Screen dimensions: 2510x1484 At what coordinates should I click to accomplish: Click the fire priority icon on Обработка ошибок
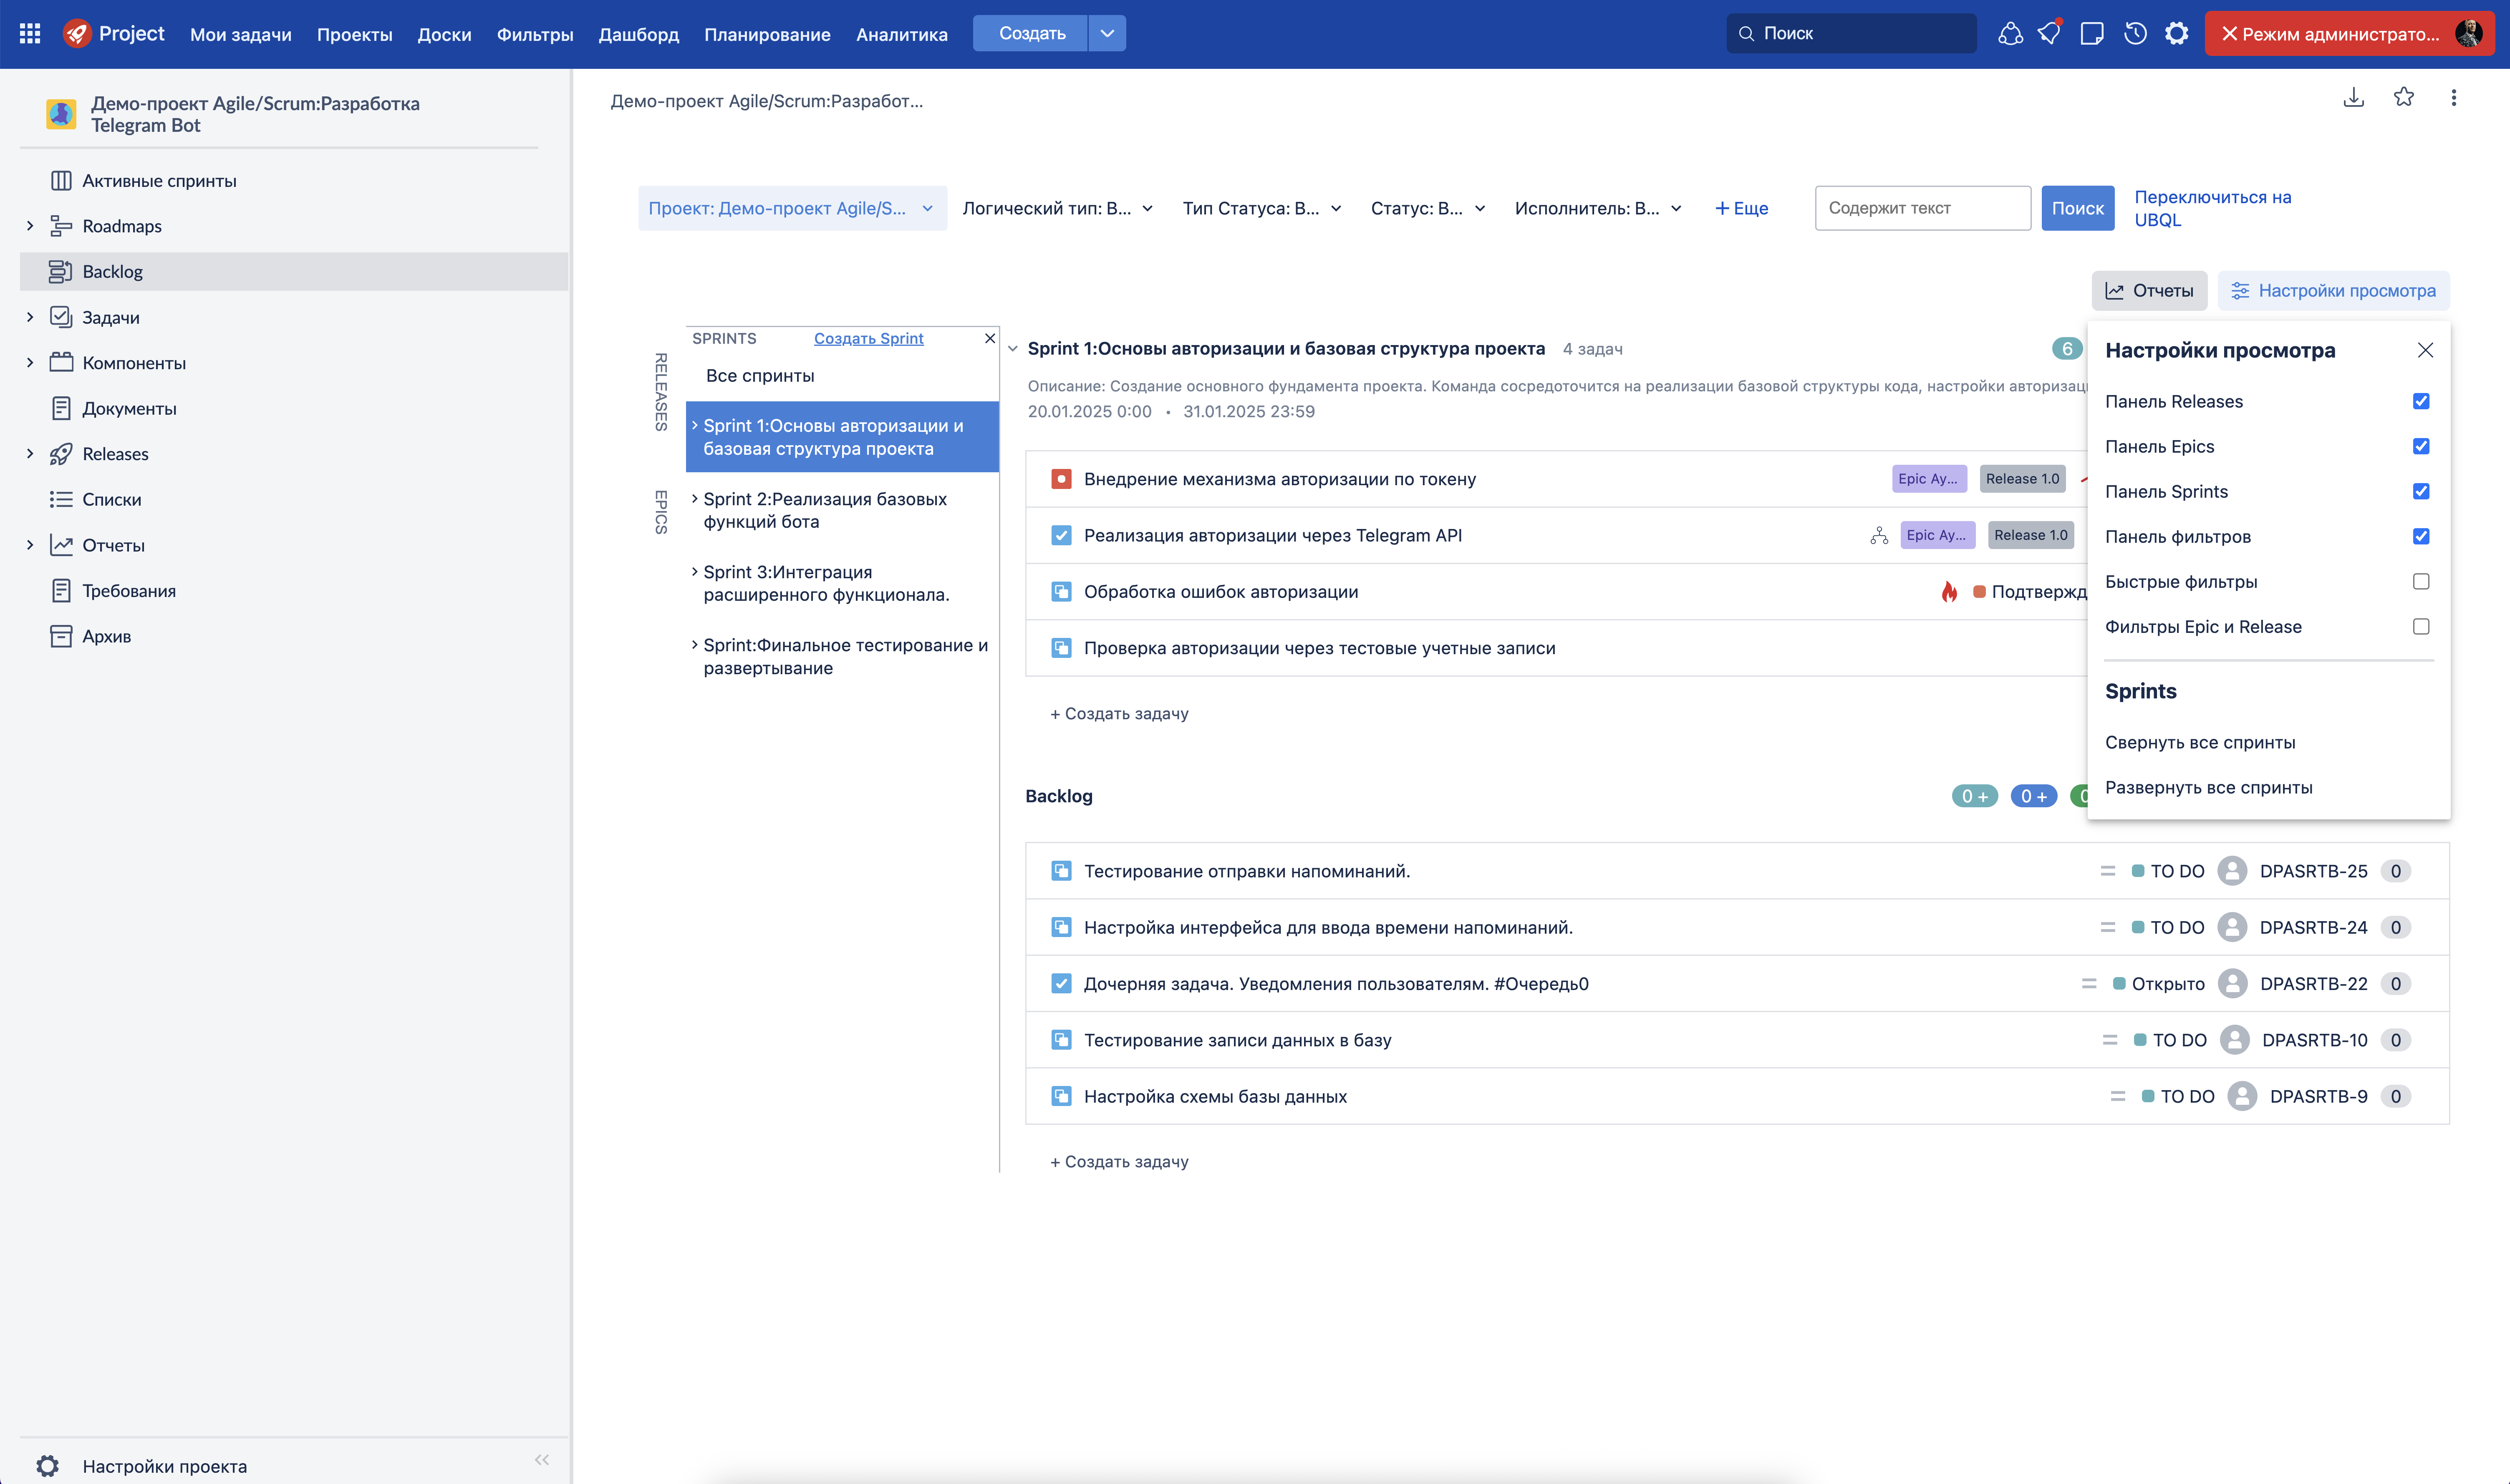[x=1949, y=591]
